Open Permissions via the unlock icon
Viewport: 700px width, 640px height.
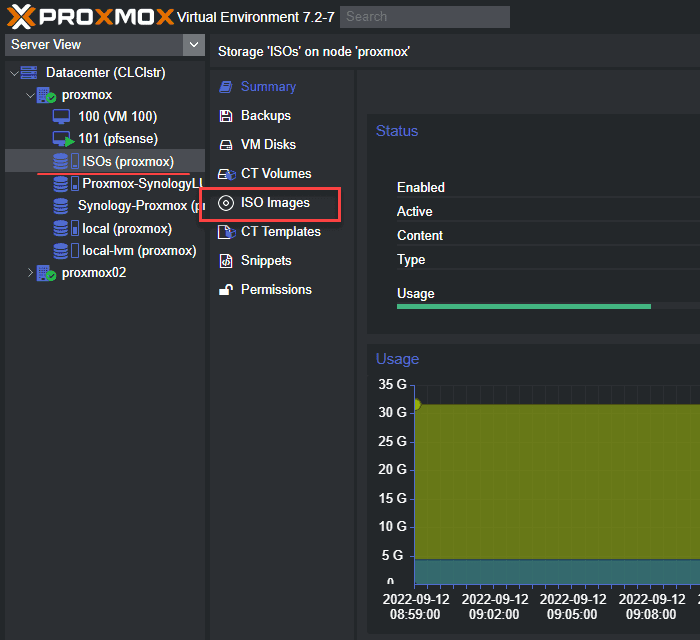click(x=226, y=290)
